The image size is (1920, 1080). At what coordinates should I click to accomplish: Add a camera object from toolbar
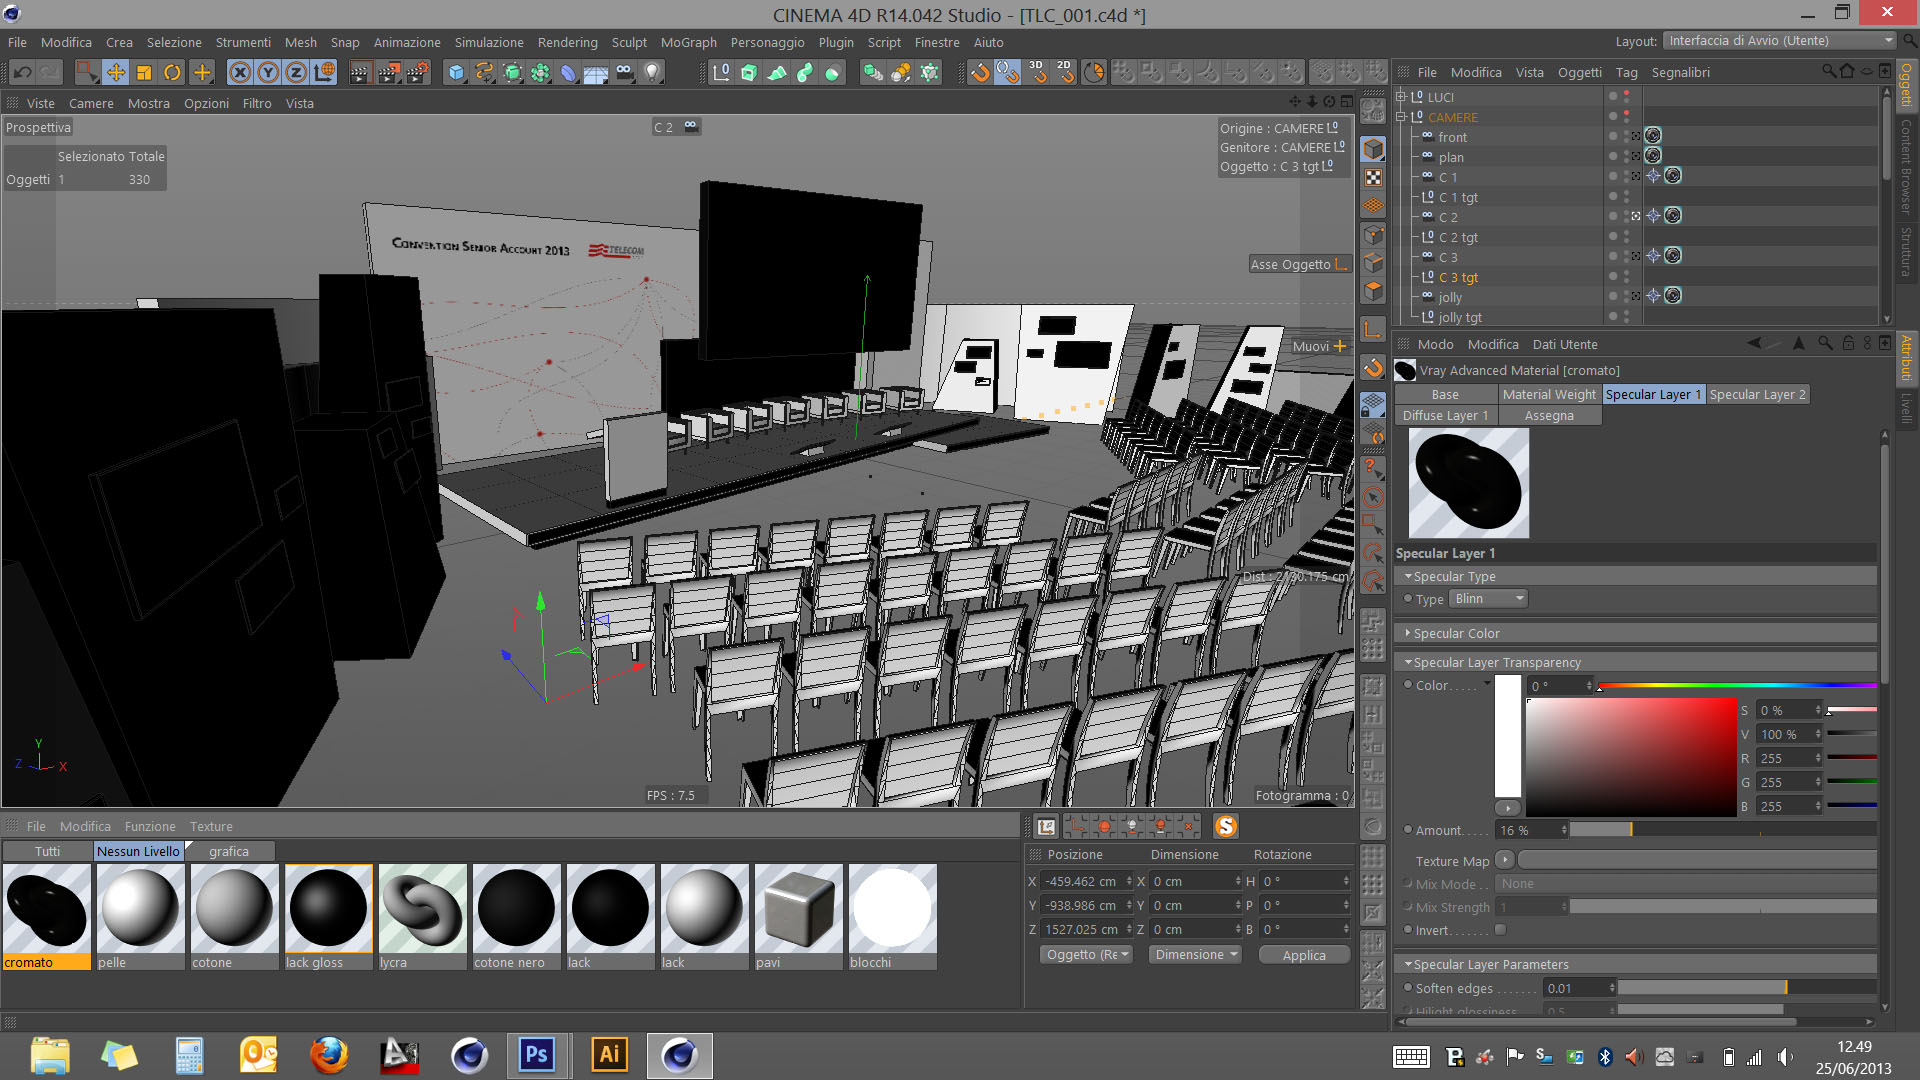point(624,72)
